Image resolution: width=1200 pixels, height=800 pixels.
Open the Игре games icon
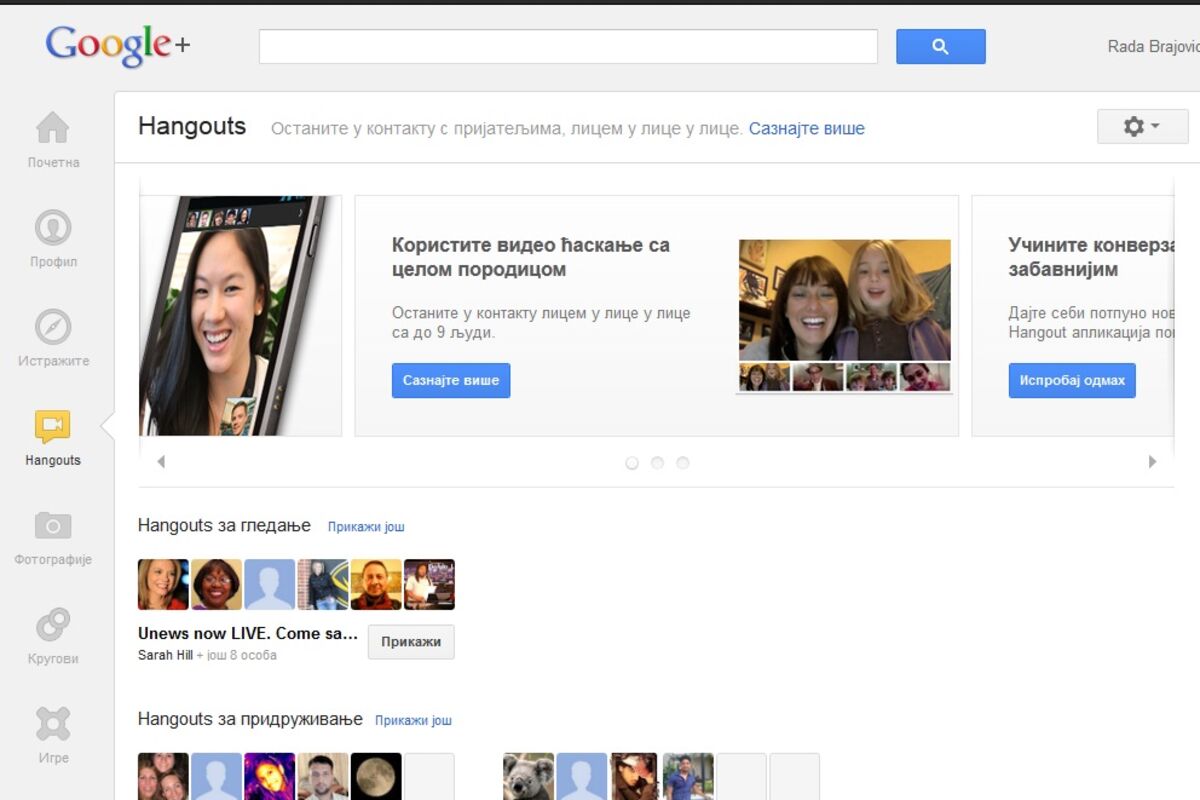pos(53,724)
